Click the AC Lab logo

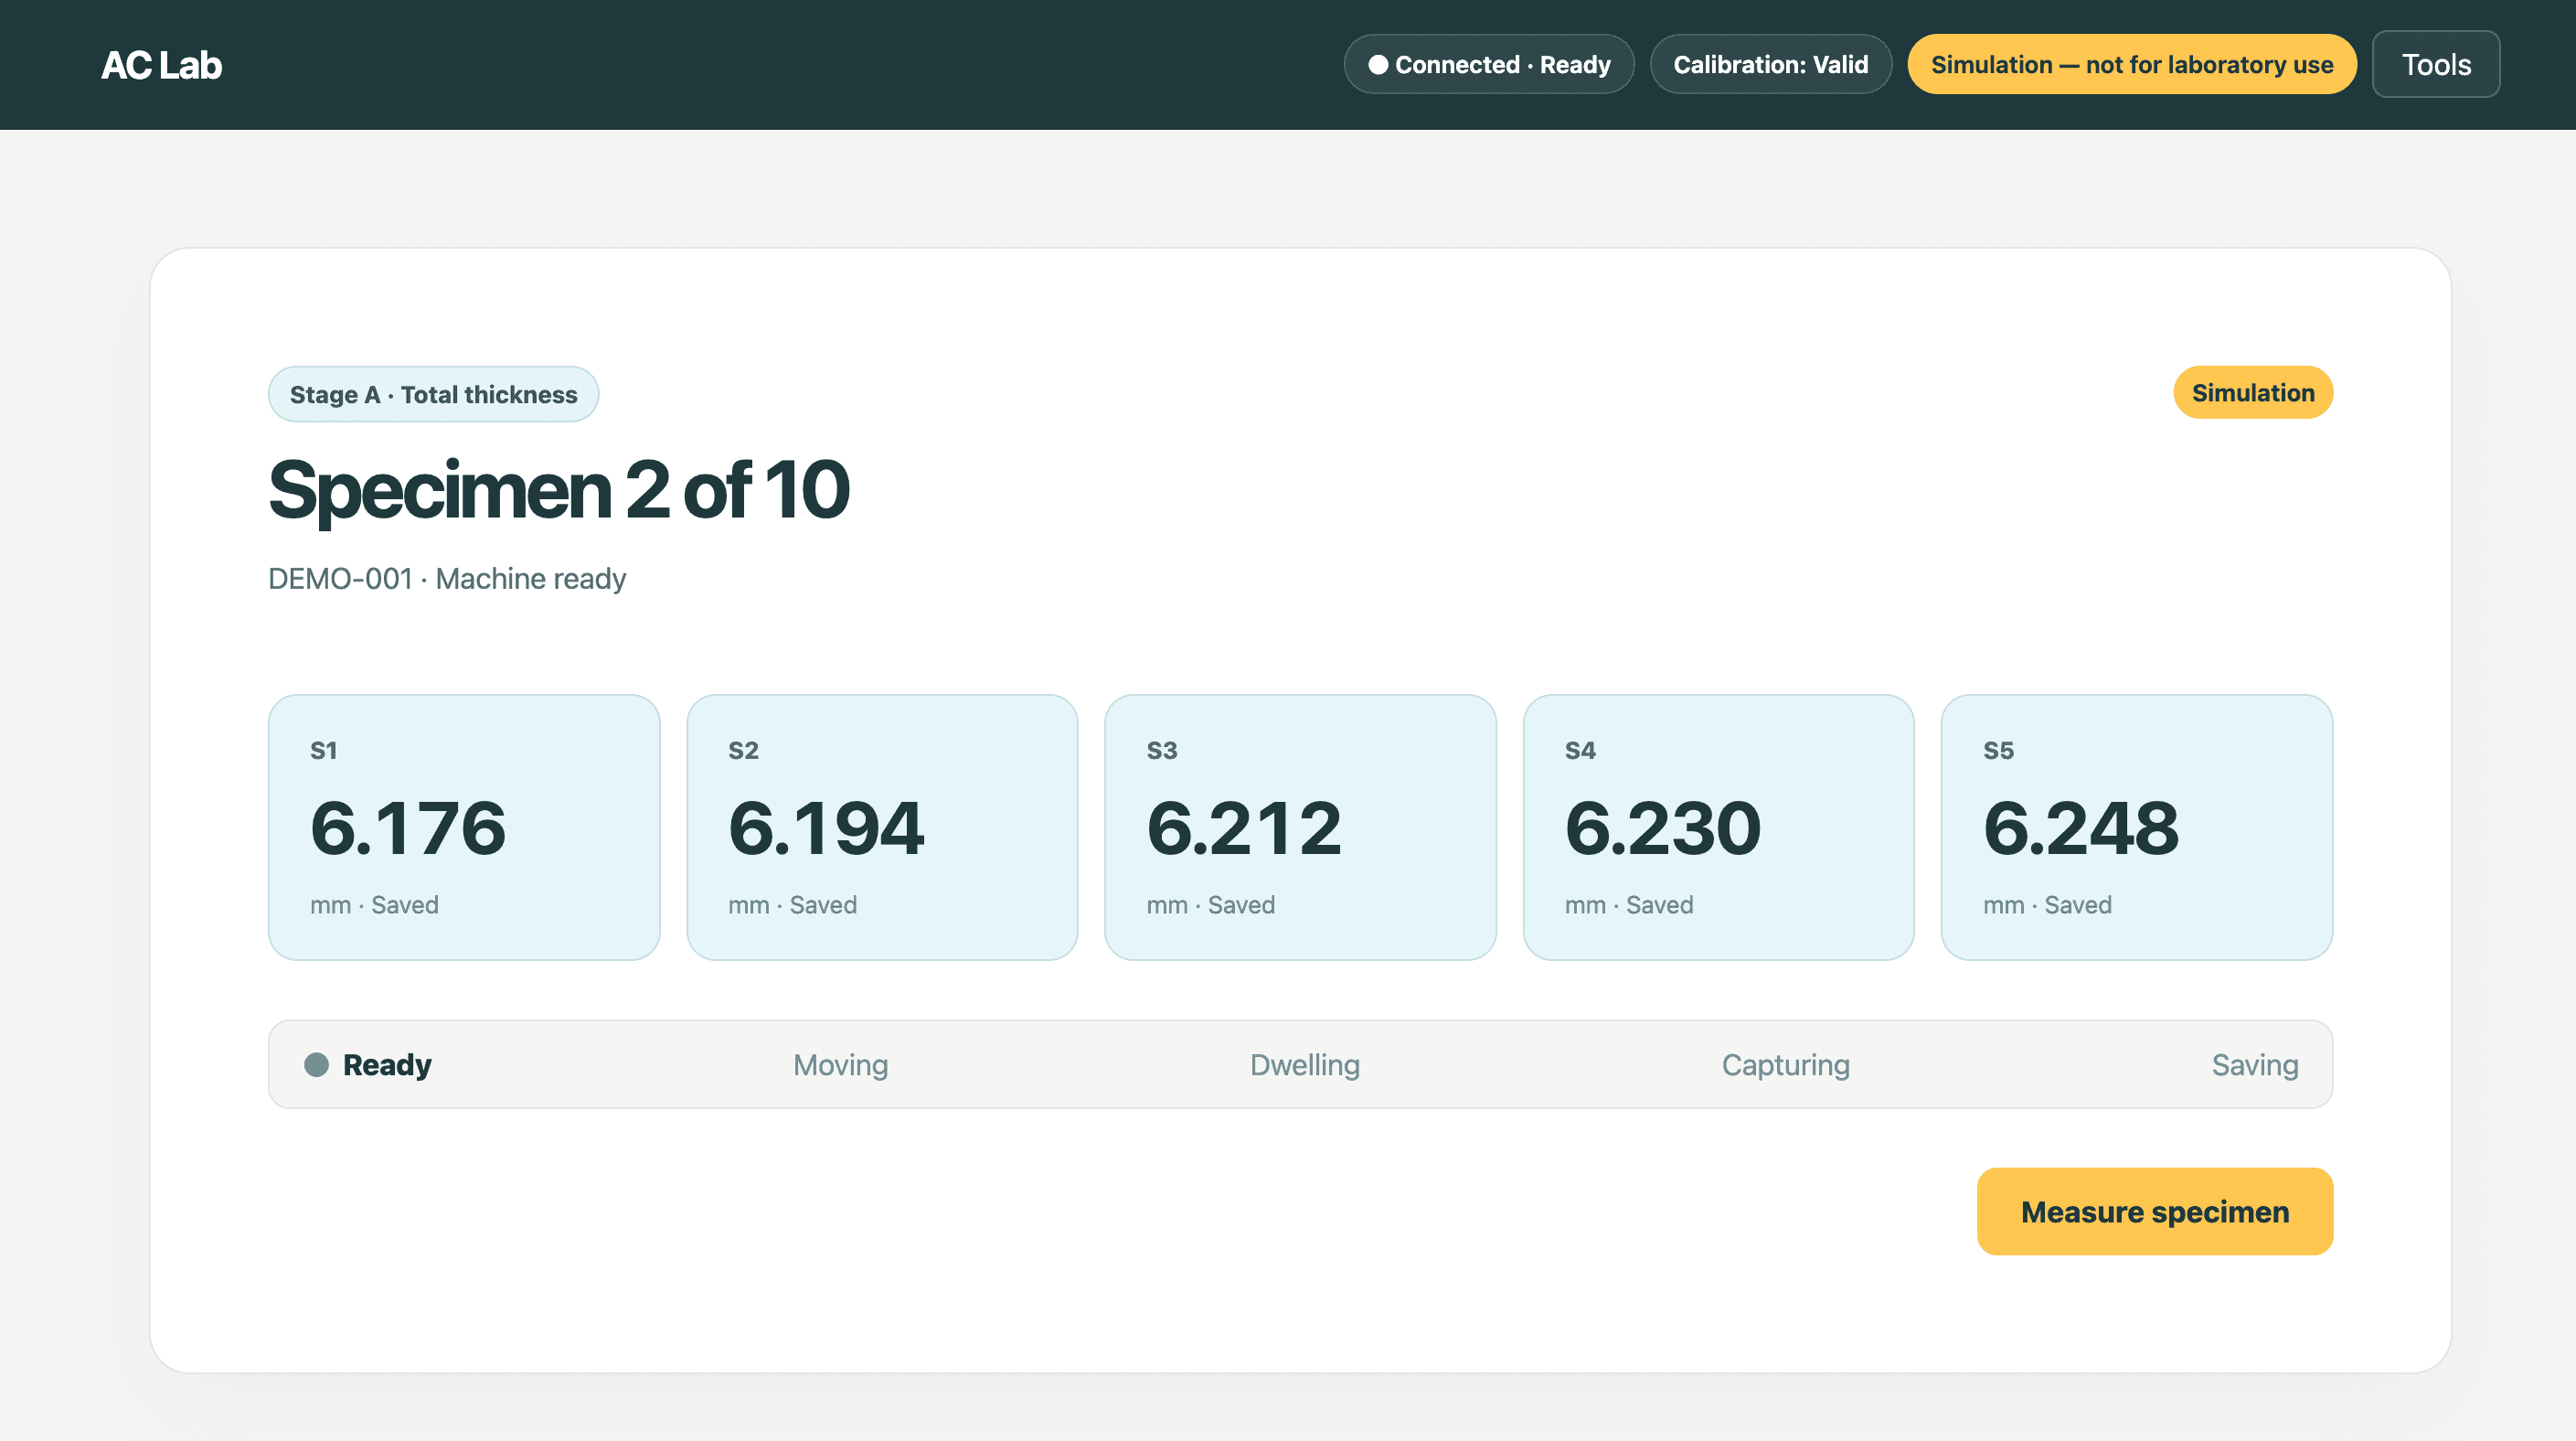(161, 65)
